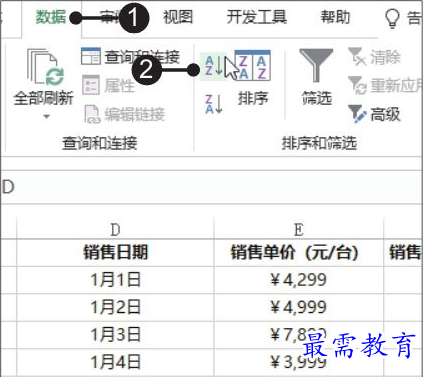This screenshot has height=377, width=424.
Task: Sort descending with Z-A icon
Action: click(214, 104)
